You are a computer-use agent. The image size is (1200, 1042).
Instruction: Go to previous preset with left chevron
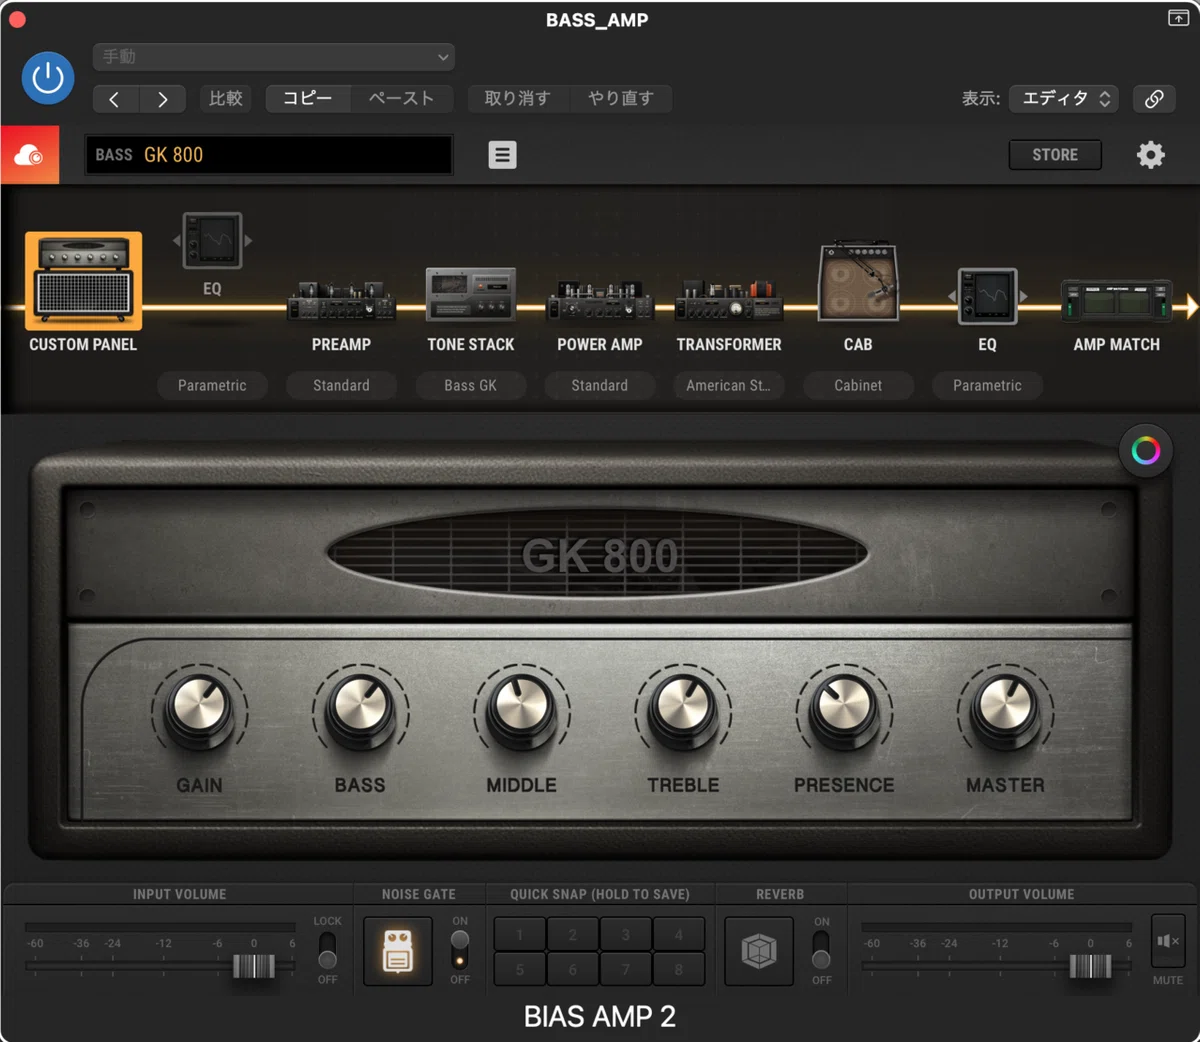(115, 99)
